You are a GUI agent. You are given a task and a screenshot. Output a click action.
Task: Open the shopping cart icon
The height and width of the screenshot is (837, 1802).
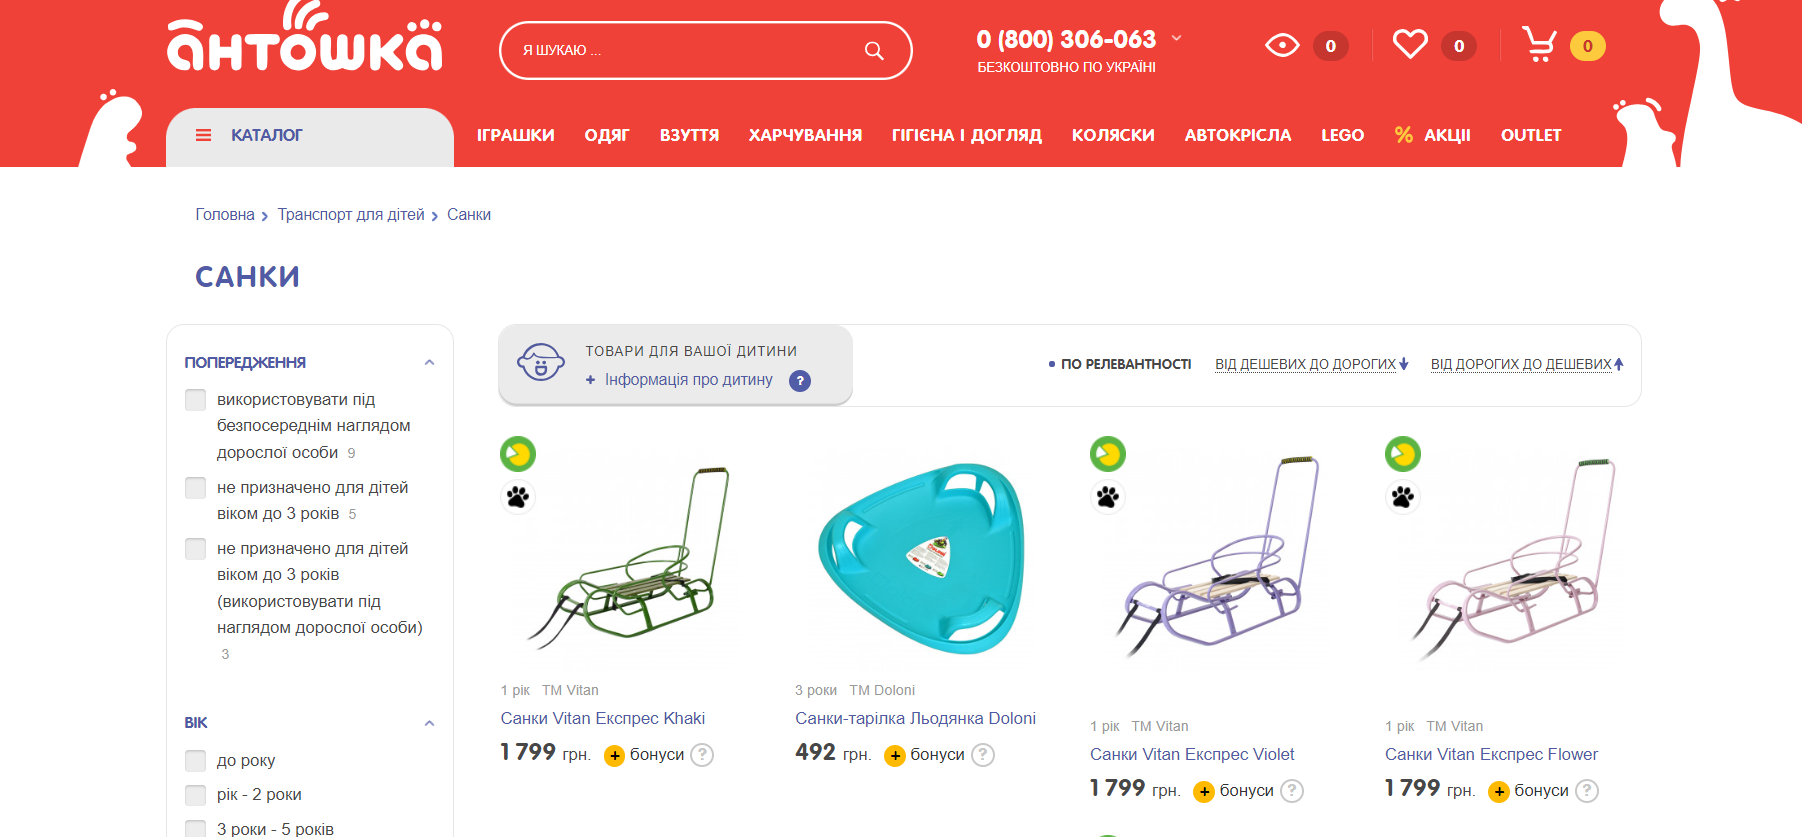pos(1539,45)
